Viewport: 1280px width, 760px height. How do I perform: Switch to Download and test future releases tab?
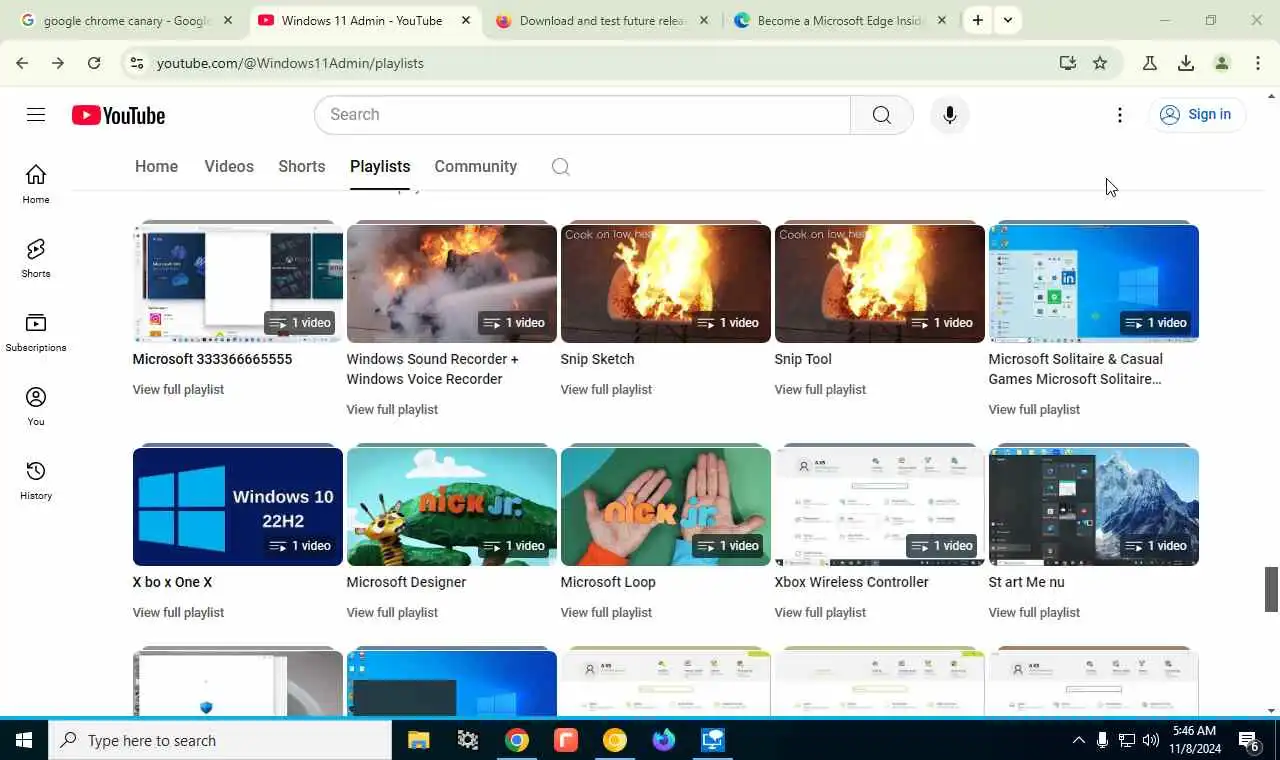coord(603,20)
